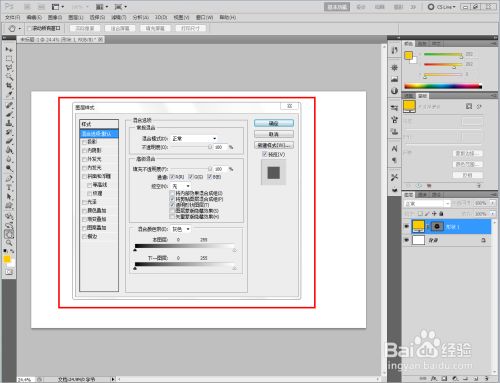This screenshot has height=383, width=500.
Task: Enable the 描边 (Stroke) style checkbox
Action: click(84, 236)
